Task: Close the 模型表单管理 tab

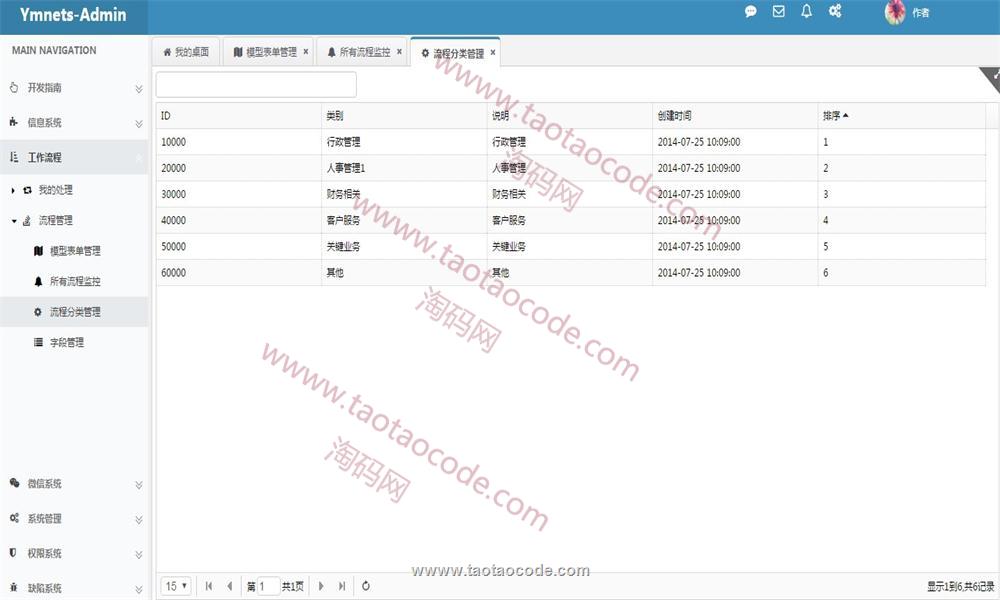Action: [x=305, y=51]
